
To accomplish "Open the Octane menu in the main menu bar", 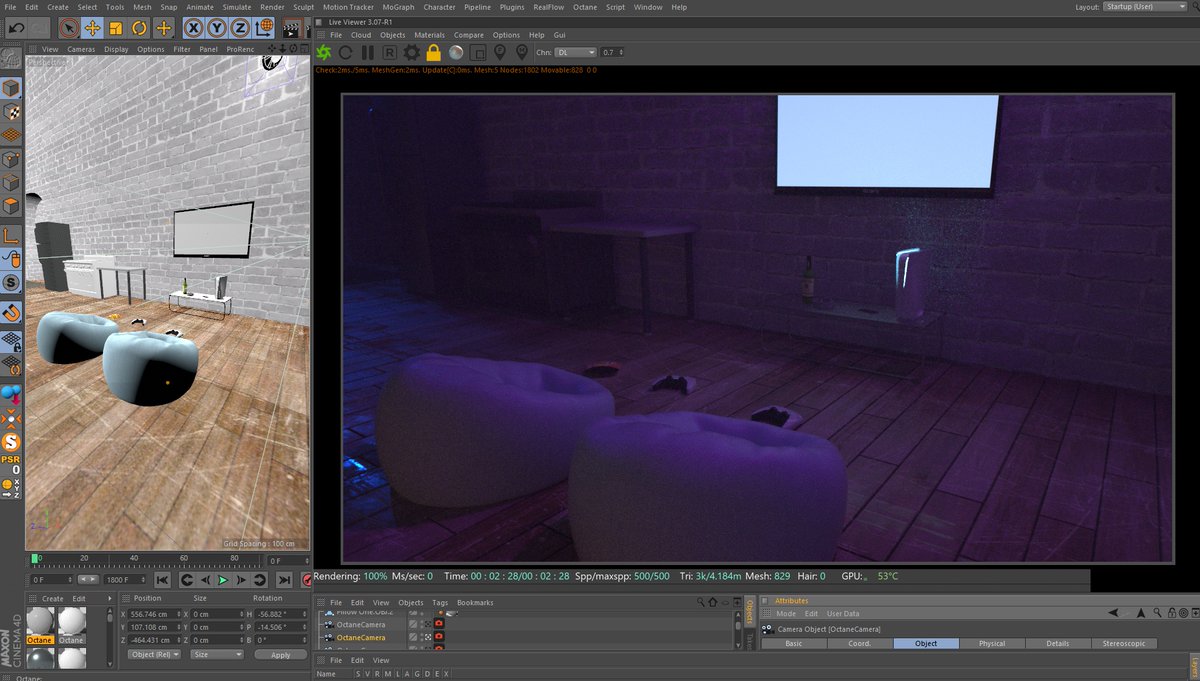I will click(584, 7).
